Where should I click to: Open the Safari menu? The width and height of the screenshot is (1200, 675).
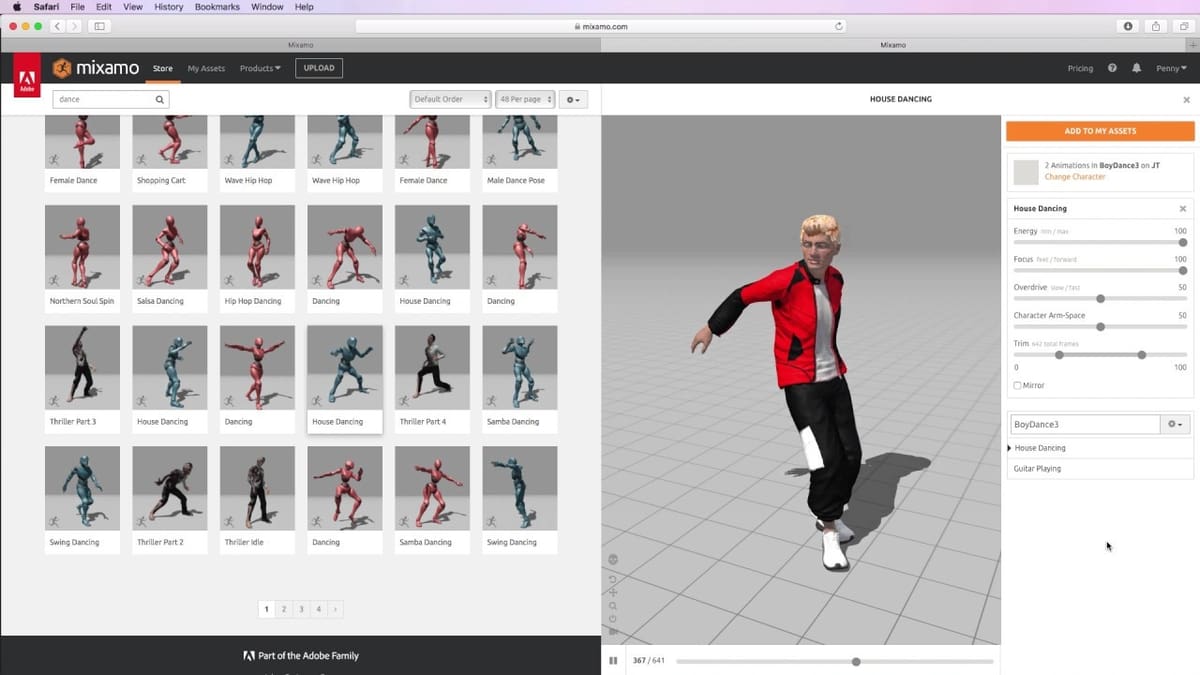click(46, 7)
